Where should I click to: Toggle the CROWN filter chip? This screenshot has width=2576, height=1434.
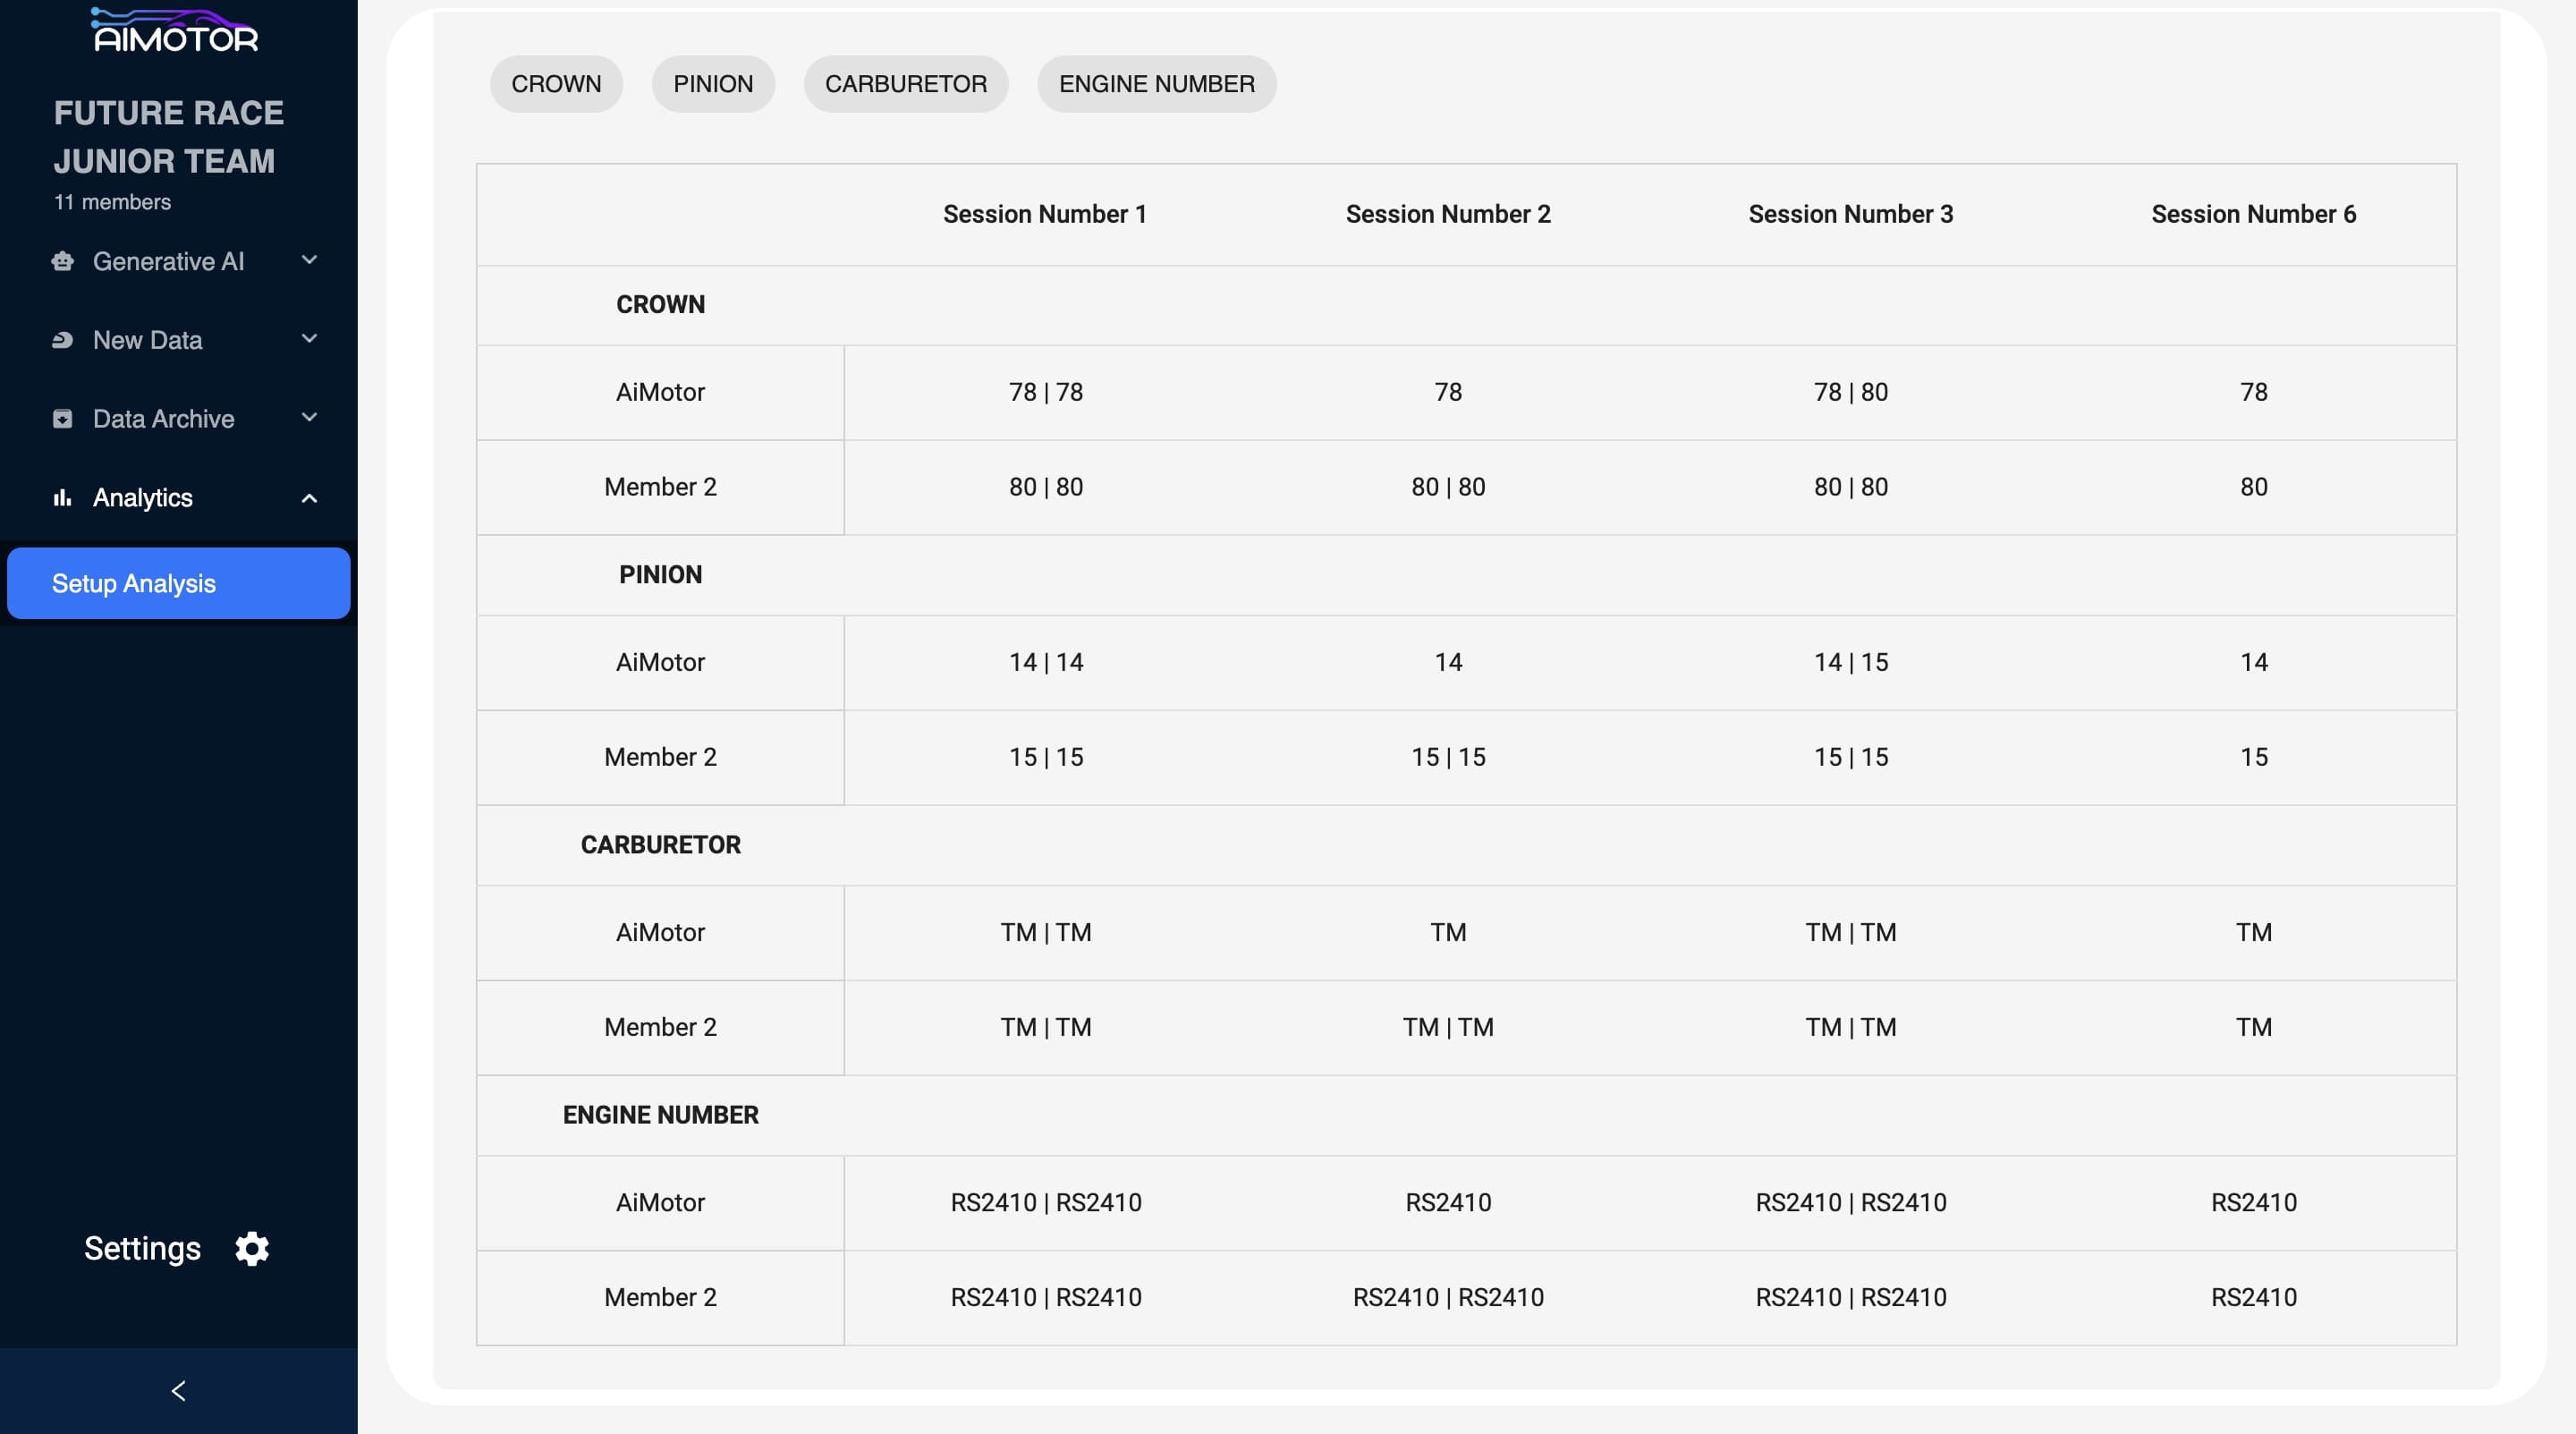pos(556,84)
